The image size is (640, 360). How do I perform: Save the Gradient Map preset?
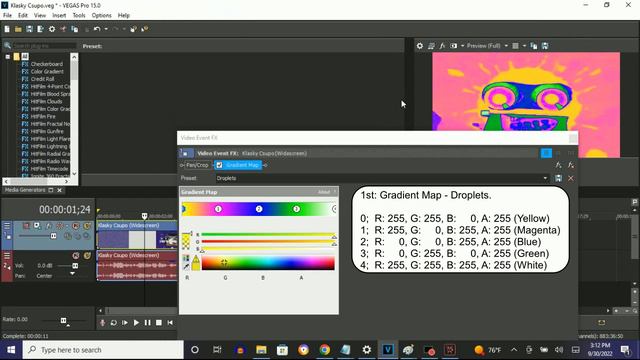(x=558, y=178)
